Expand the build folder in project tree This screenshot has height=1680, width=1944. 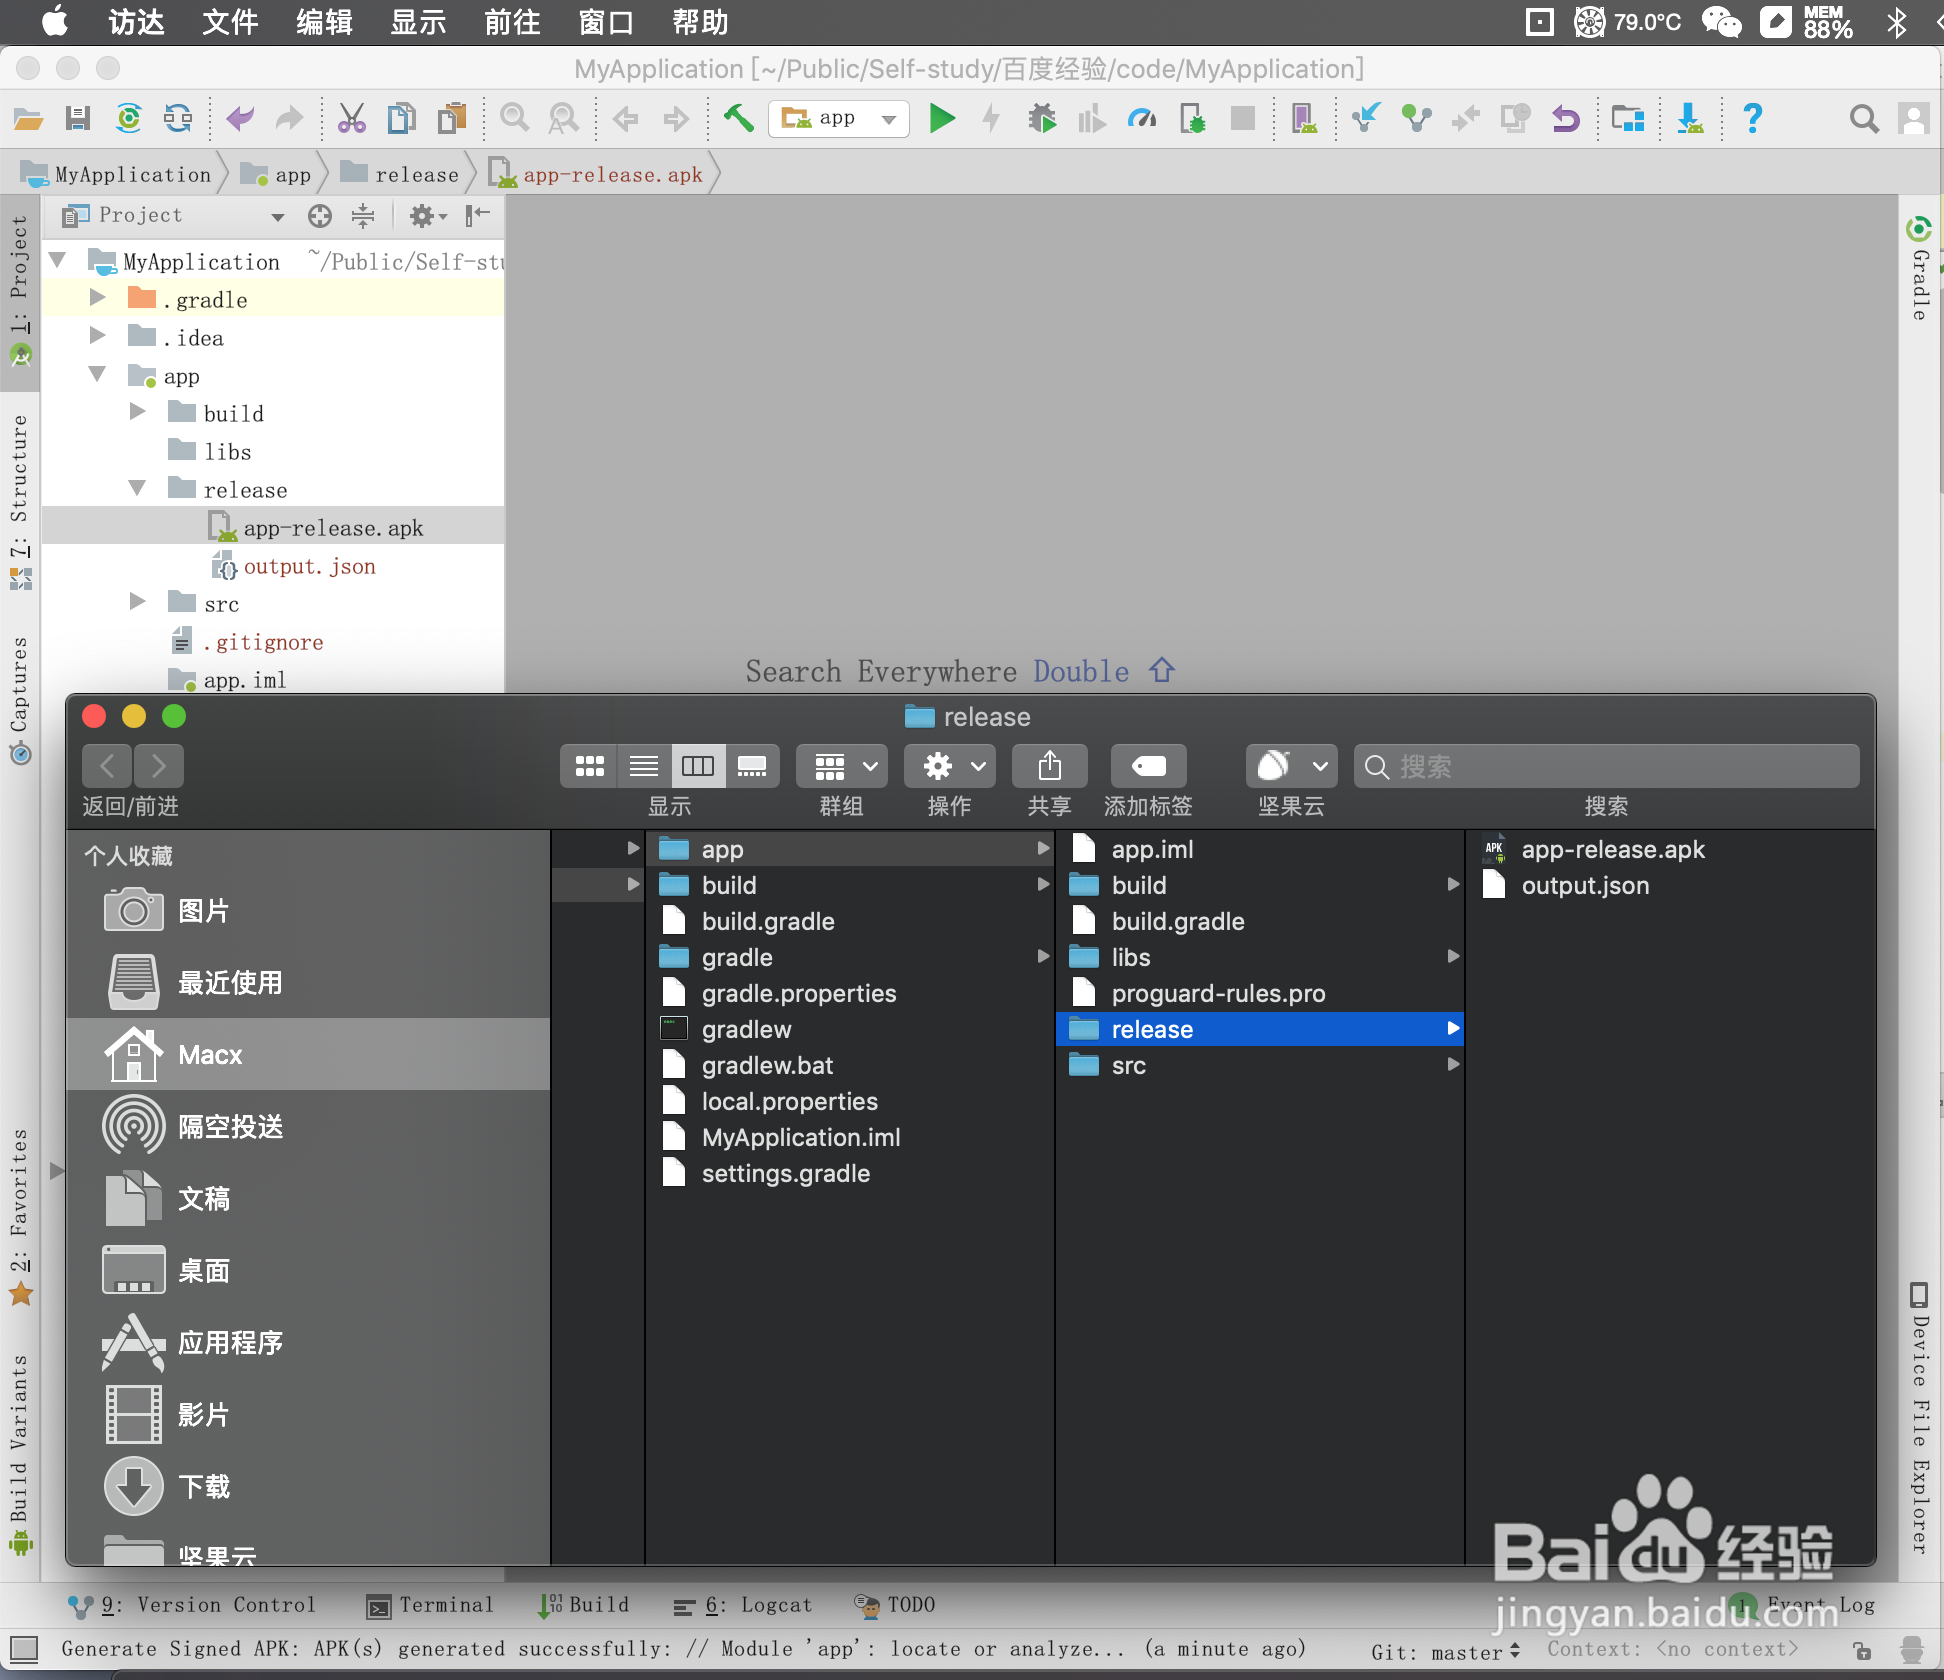click(138, 413)
